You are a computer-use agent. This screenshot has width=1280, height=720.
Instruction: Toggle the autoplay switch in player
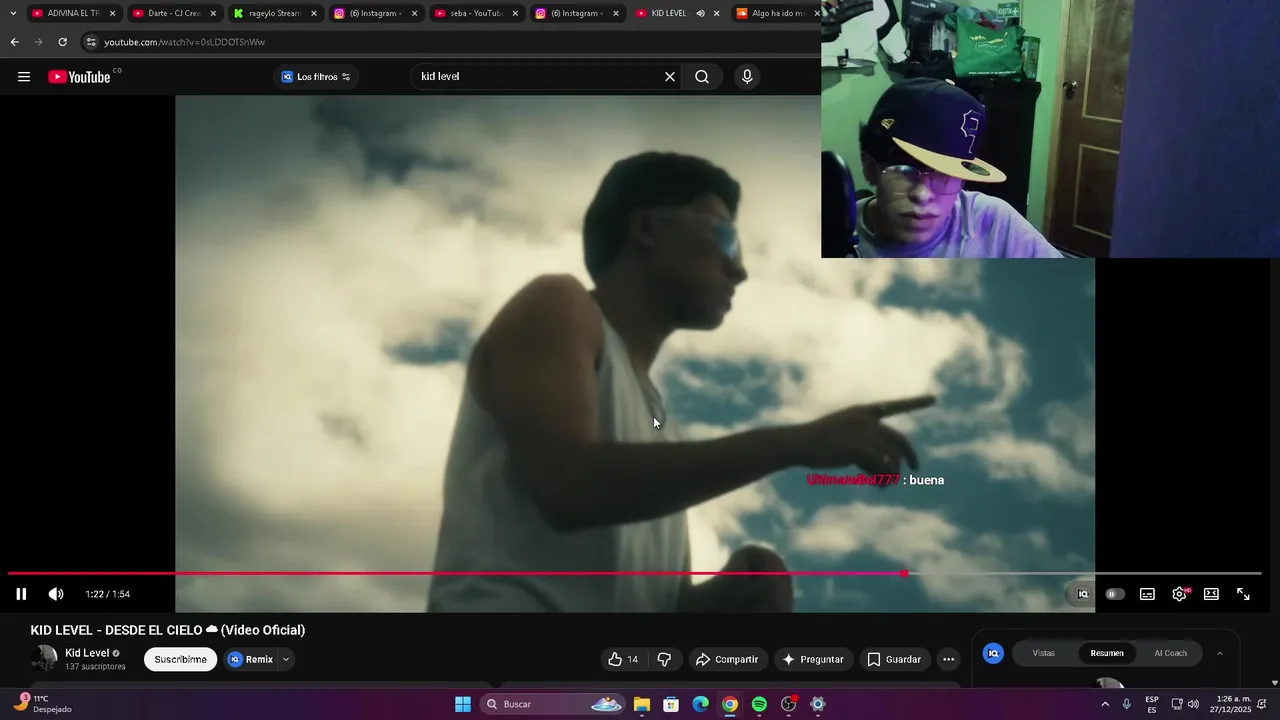coord(1114,594)
